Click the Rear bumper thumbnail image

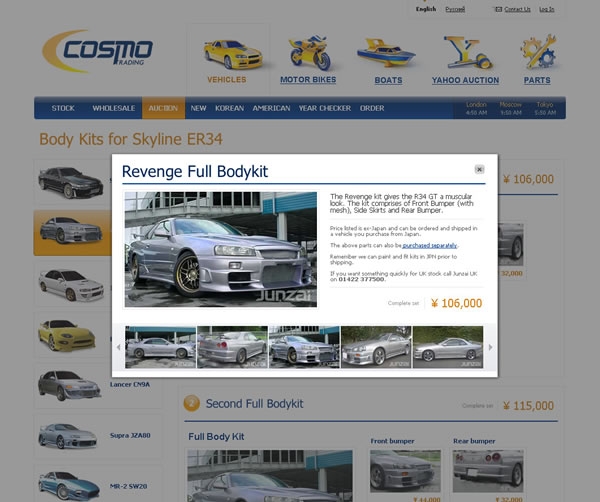tap(488, 471)
